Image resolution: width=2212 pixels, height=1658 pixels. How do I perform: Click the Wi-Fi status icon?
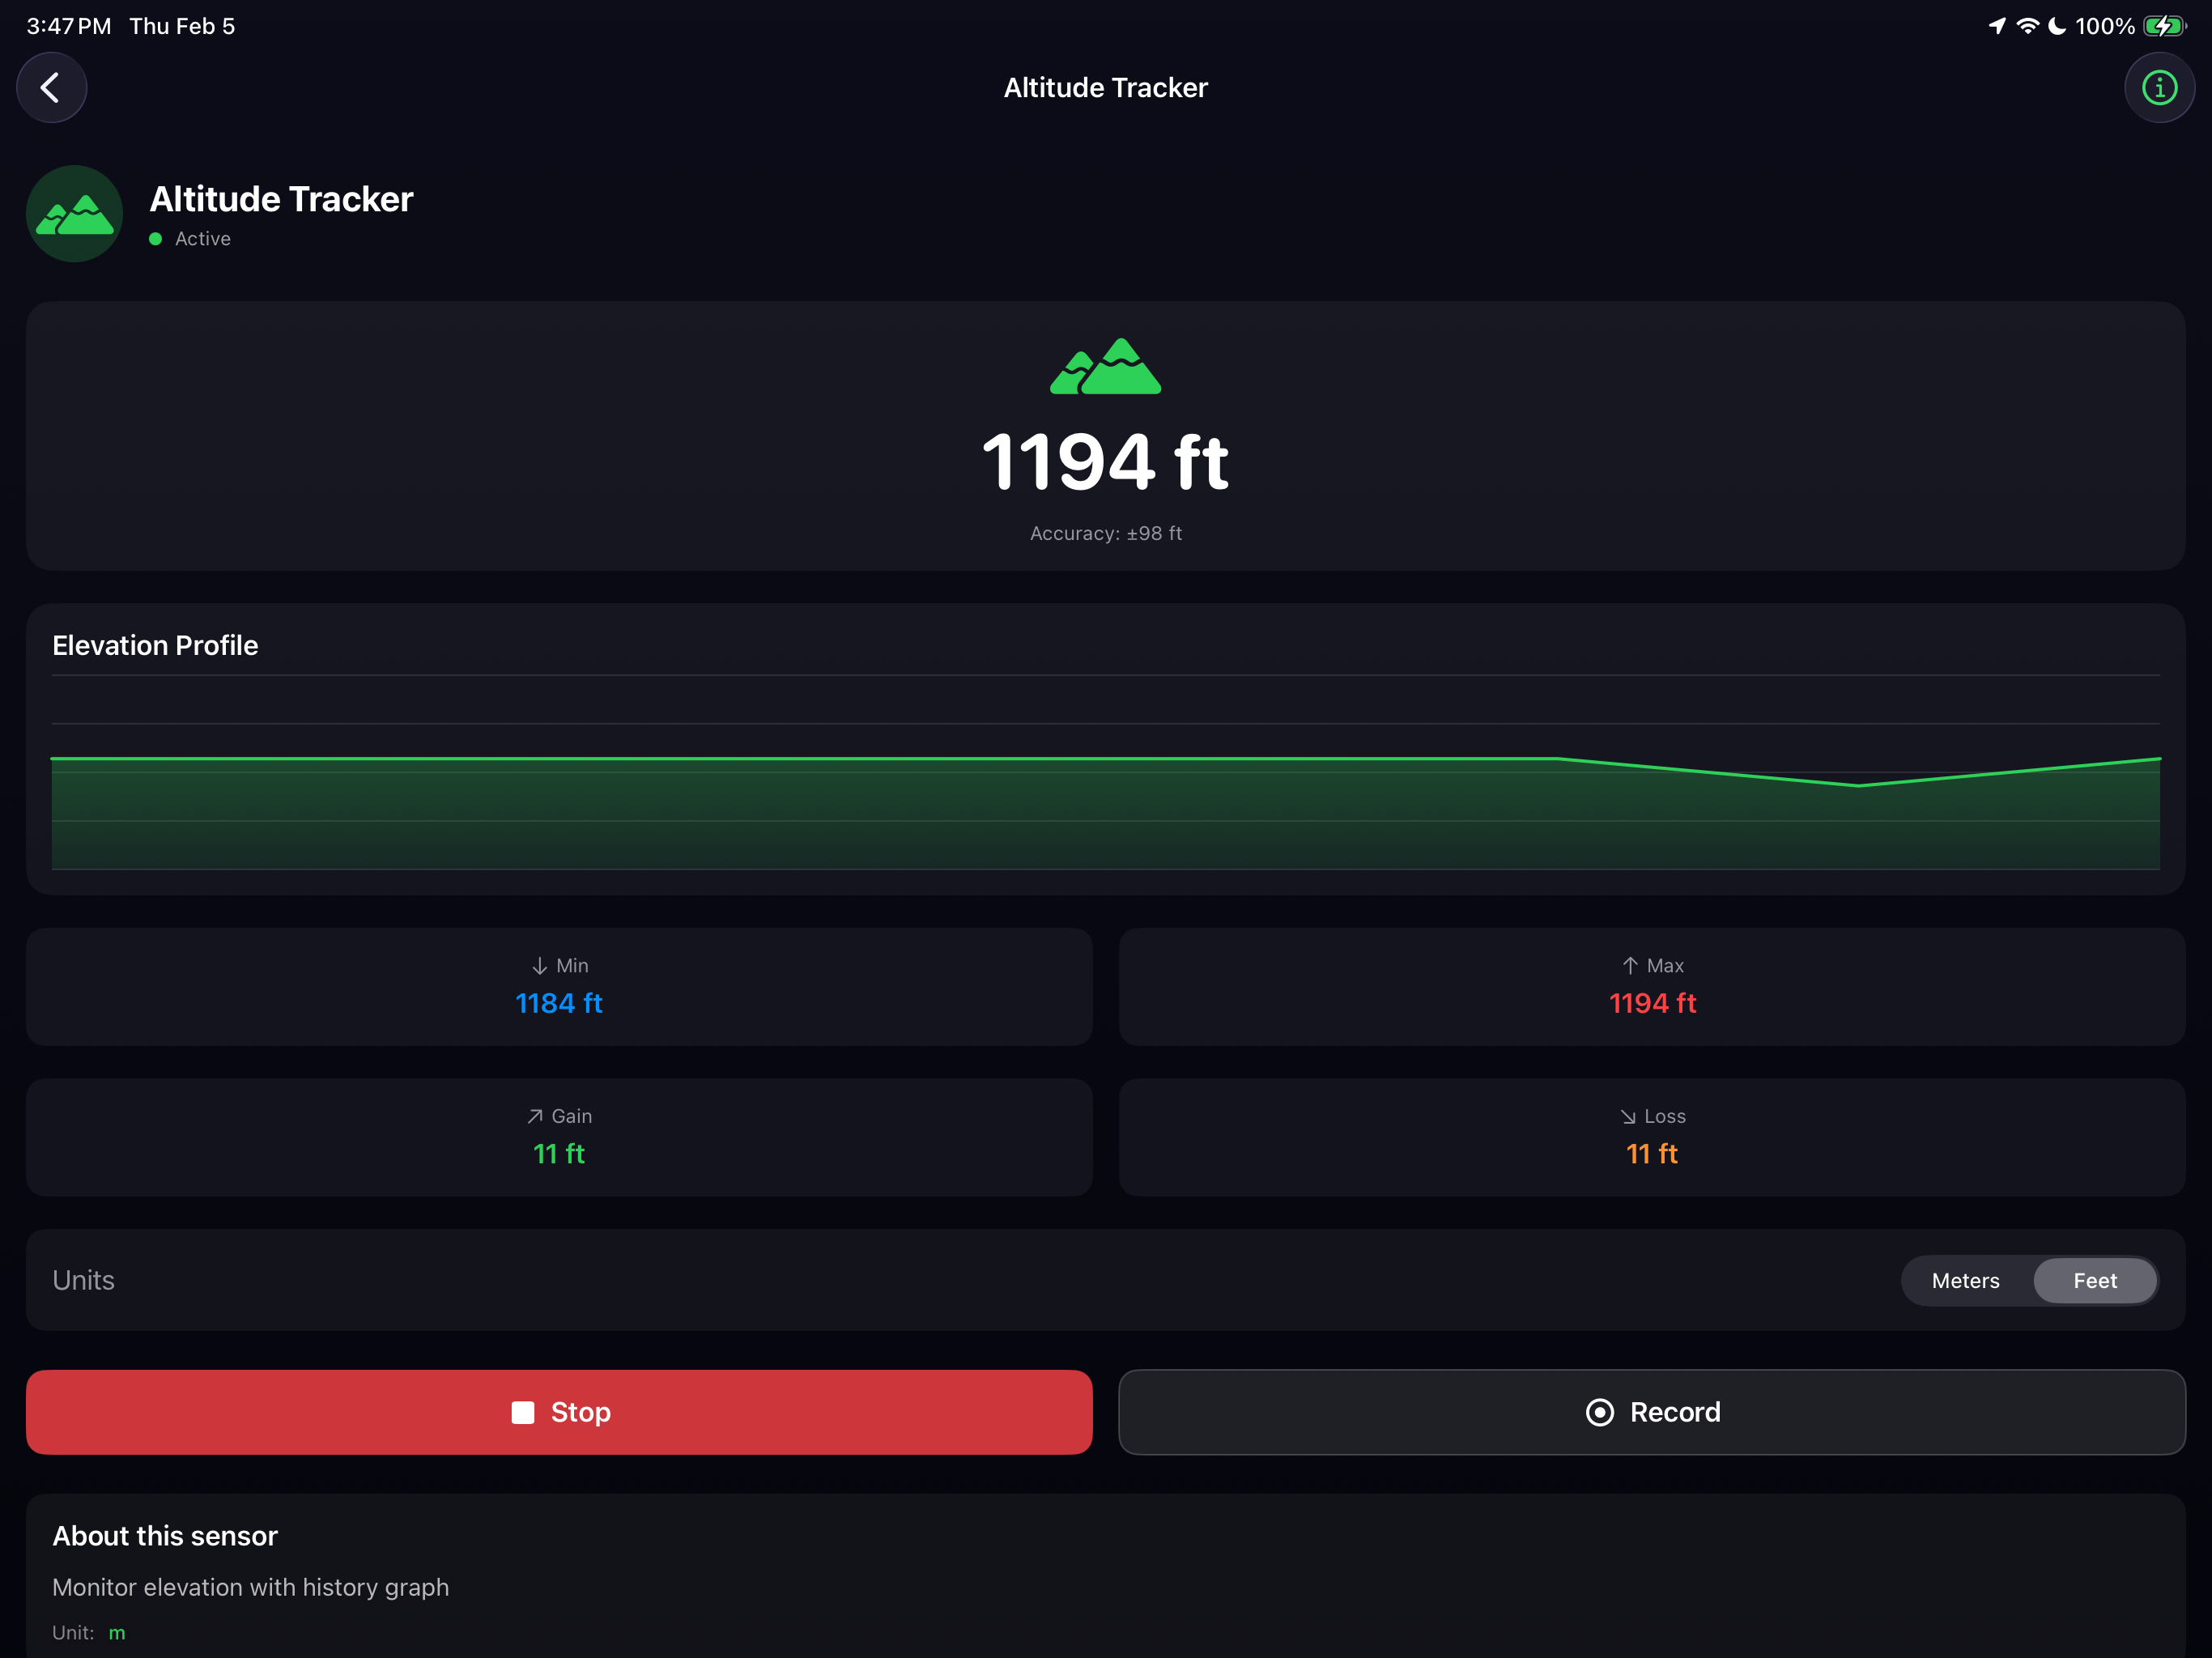tap(2028, 26)
